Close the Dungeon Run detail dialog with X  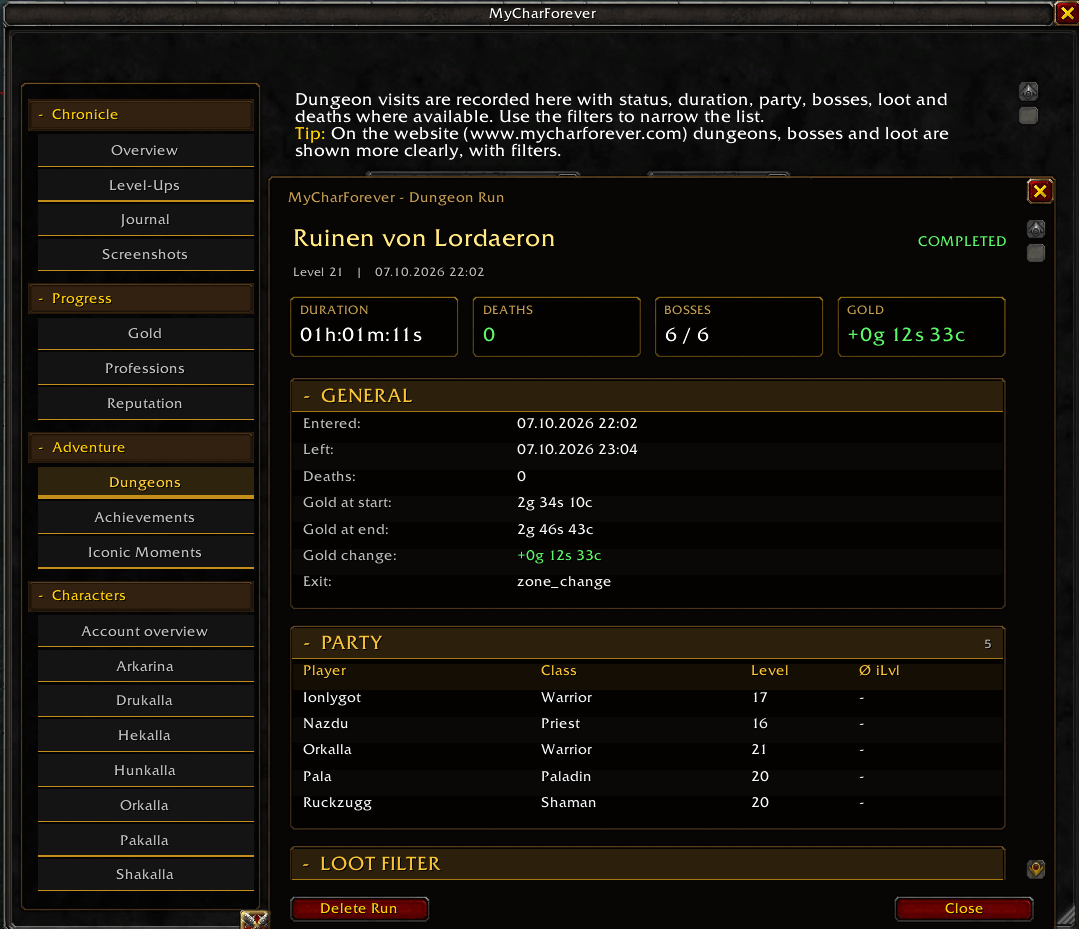[1040, 191]
